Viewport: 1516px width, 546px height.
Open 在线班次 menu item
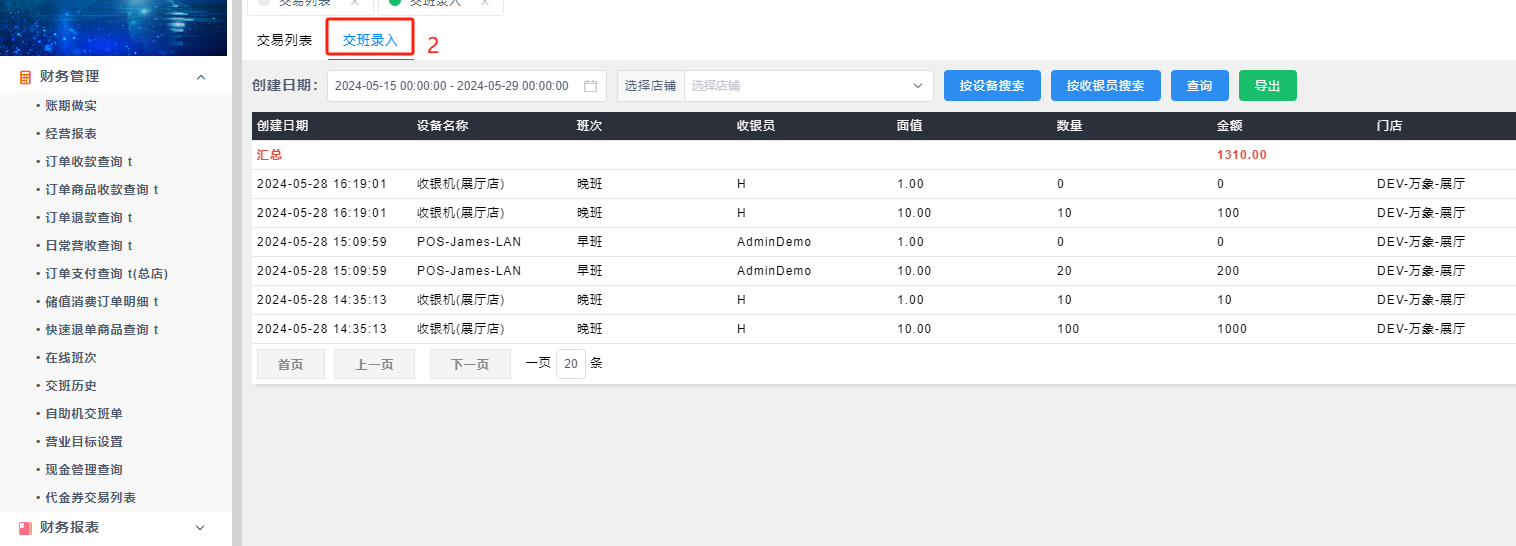[71, 357]
